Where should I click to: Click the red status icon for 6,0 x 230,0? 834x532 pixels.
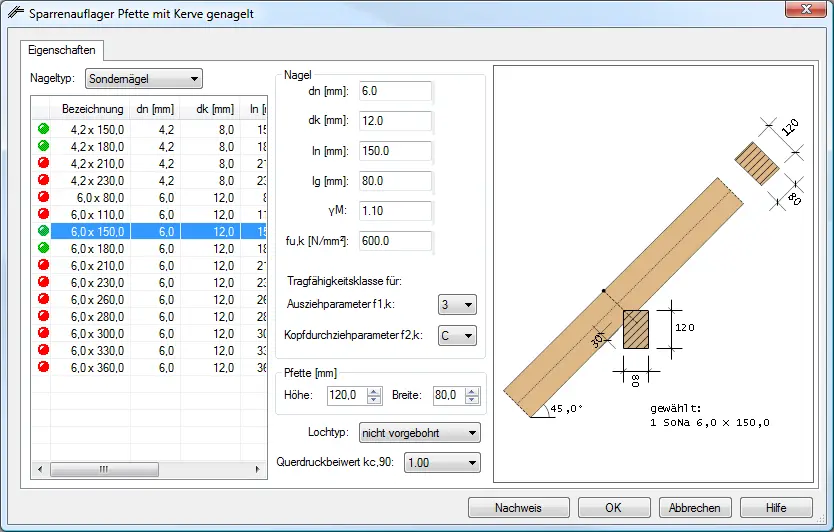coord(44,282)
